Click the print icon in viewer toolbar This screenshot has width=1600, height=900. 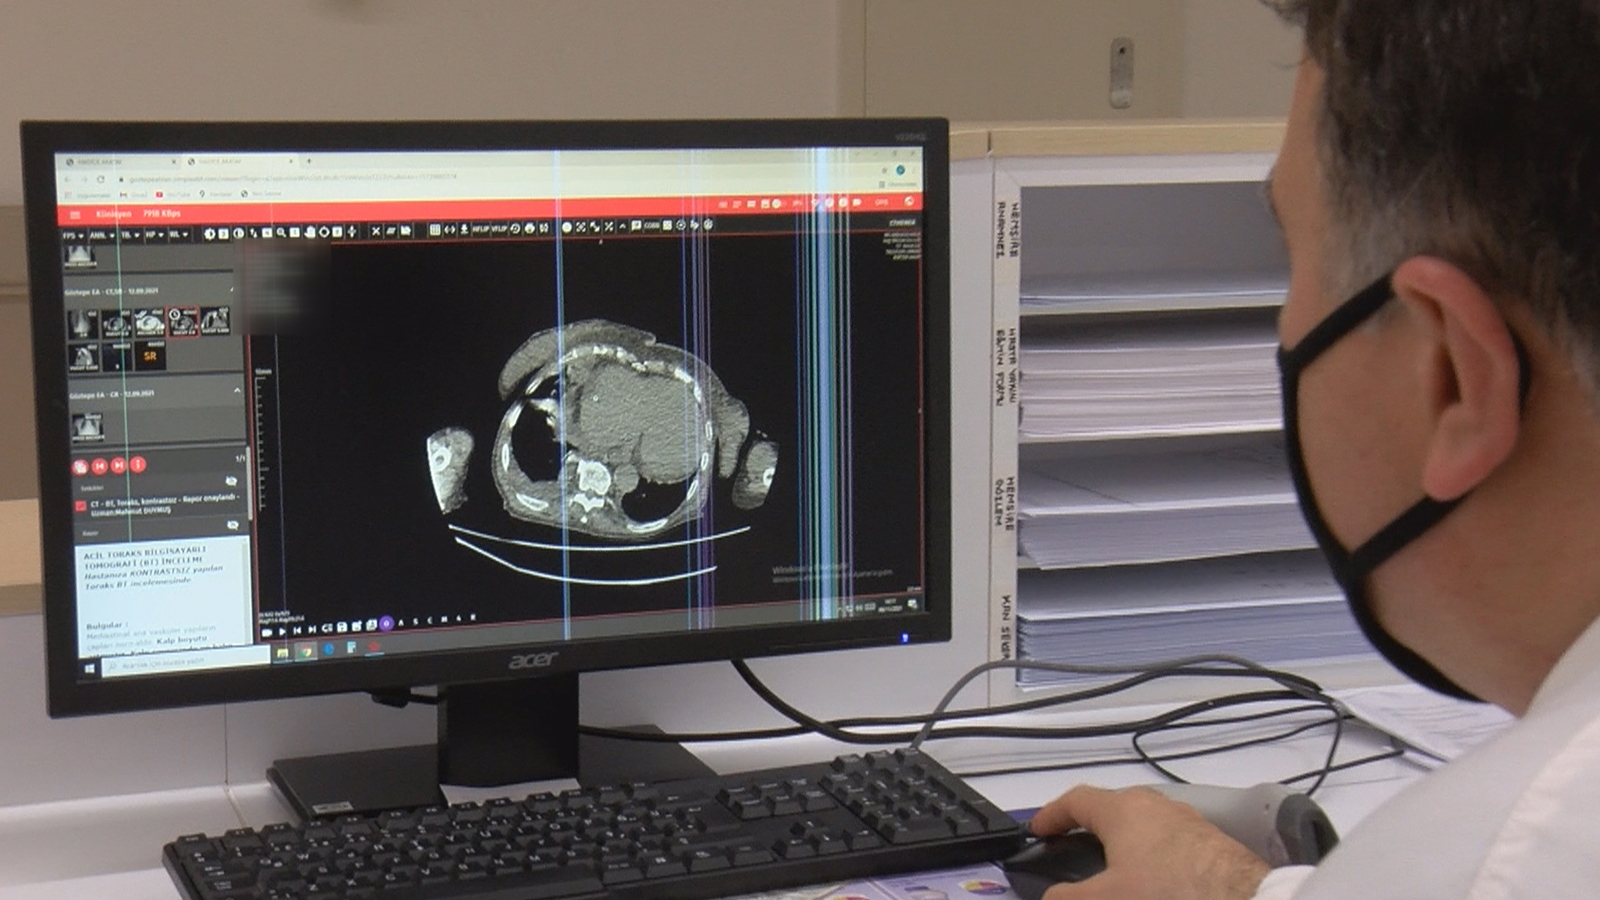tap(530, 229)
